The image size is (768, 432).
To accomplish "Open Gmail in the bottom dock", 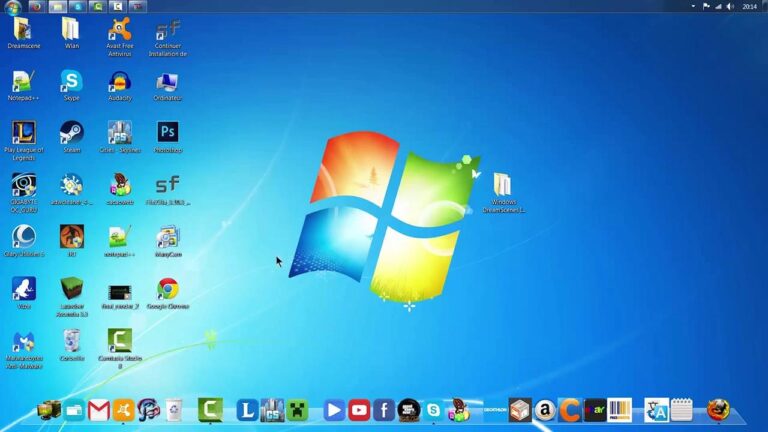I will click(x=98, y=410).
